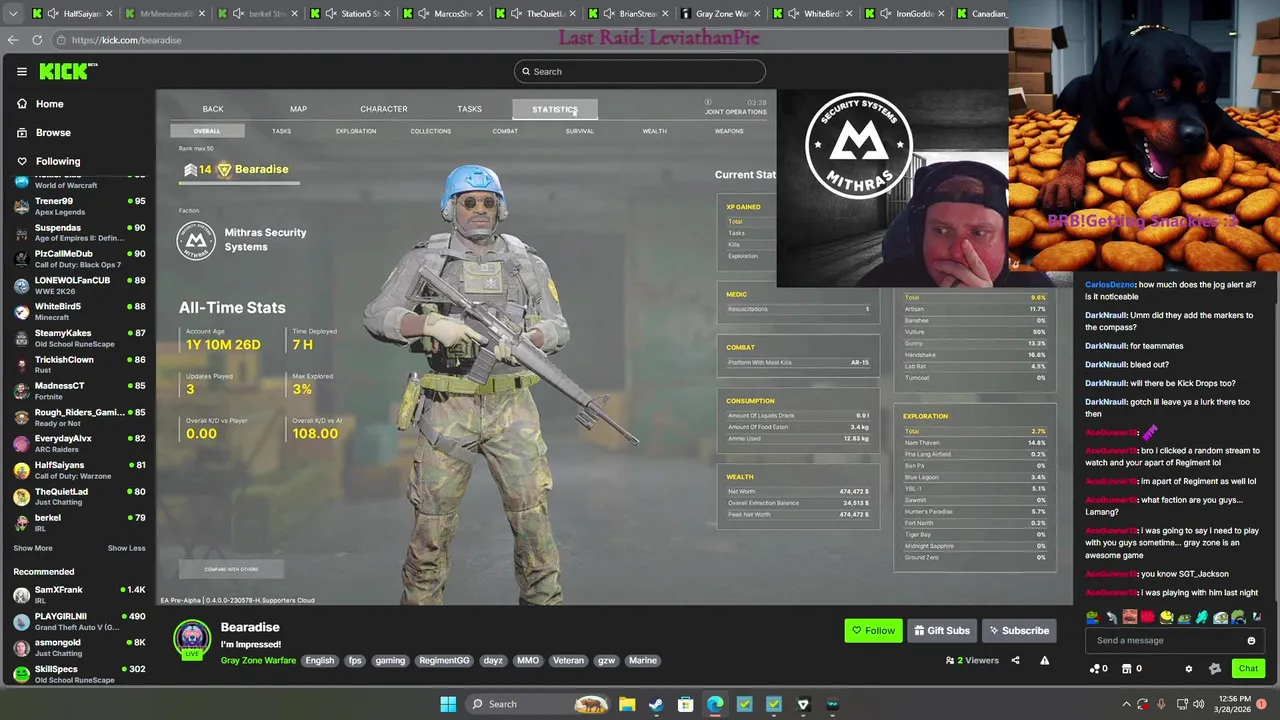The image size is (1280, 720).
Task: Open the Browse page
Action: point(43,132)
